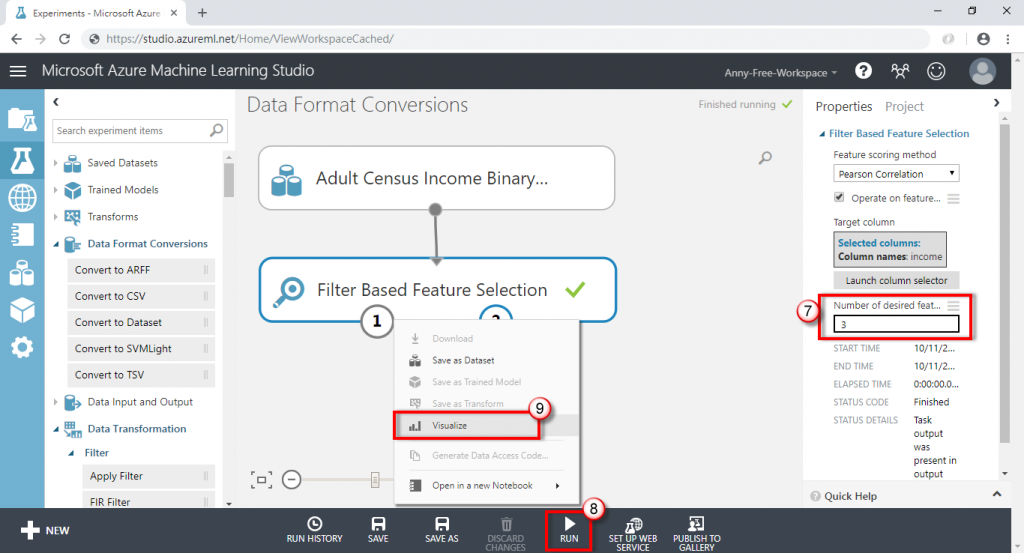Click Launch column selector button

(896, 280)
